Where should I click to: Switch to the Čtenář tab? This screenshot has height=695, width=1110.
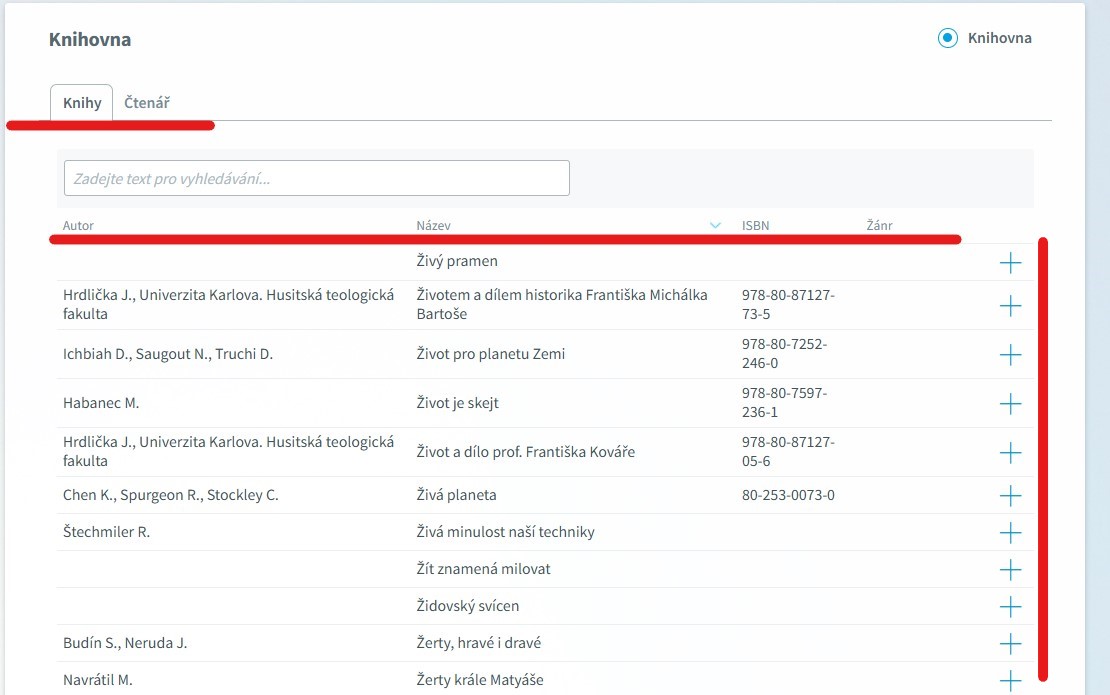coord(147,102)
